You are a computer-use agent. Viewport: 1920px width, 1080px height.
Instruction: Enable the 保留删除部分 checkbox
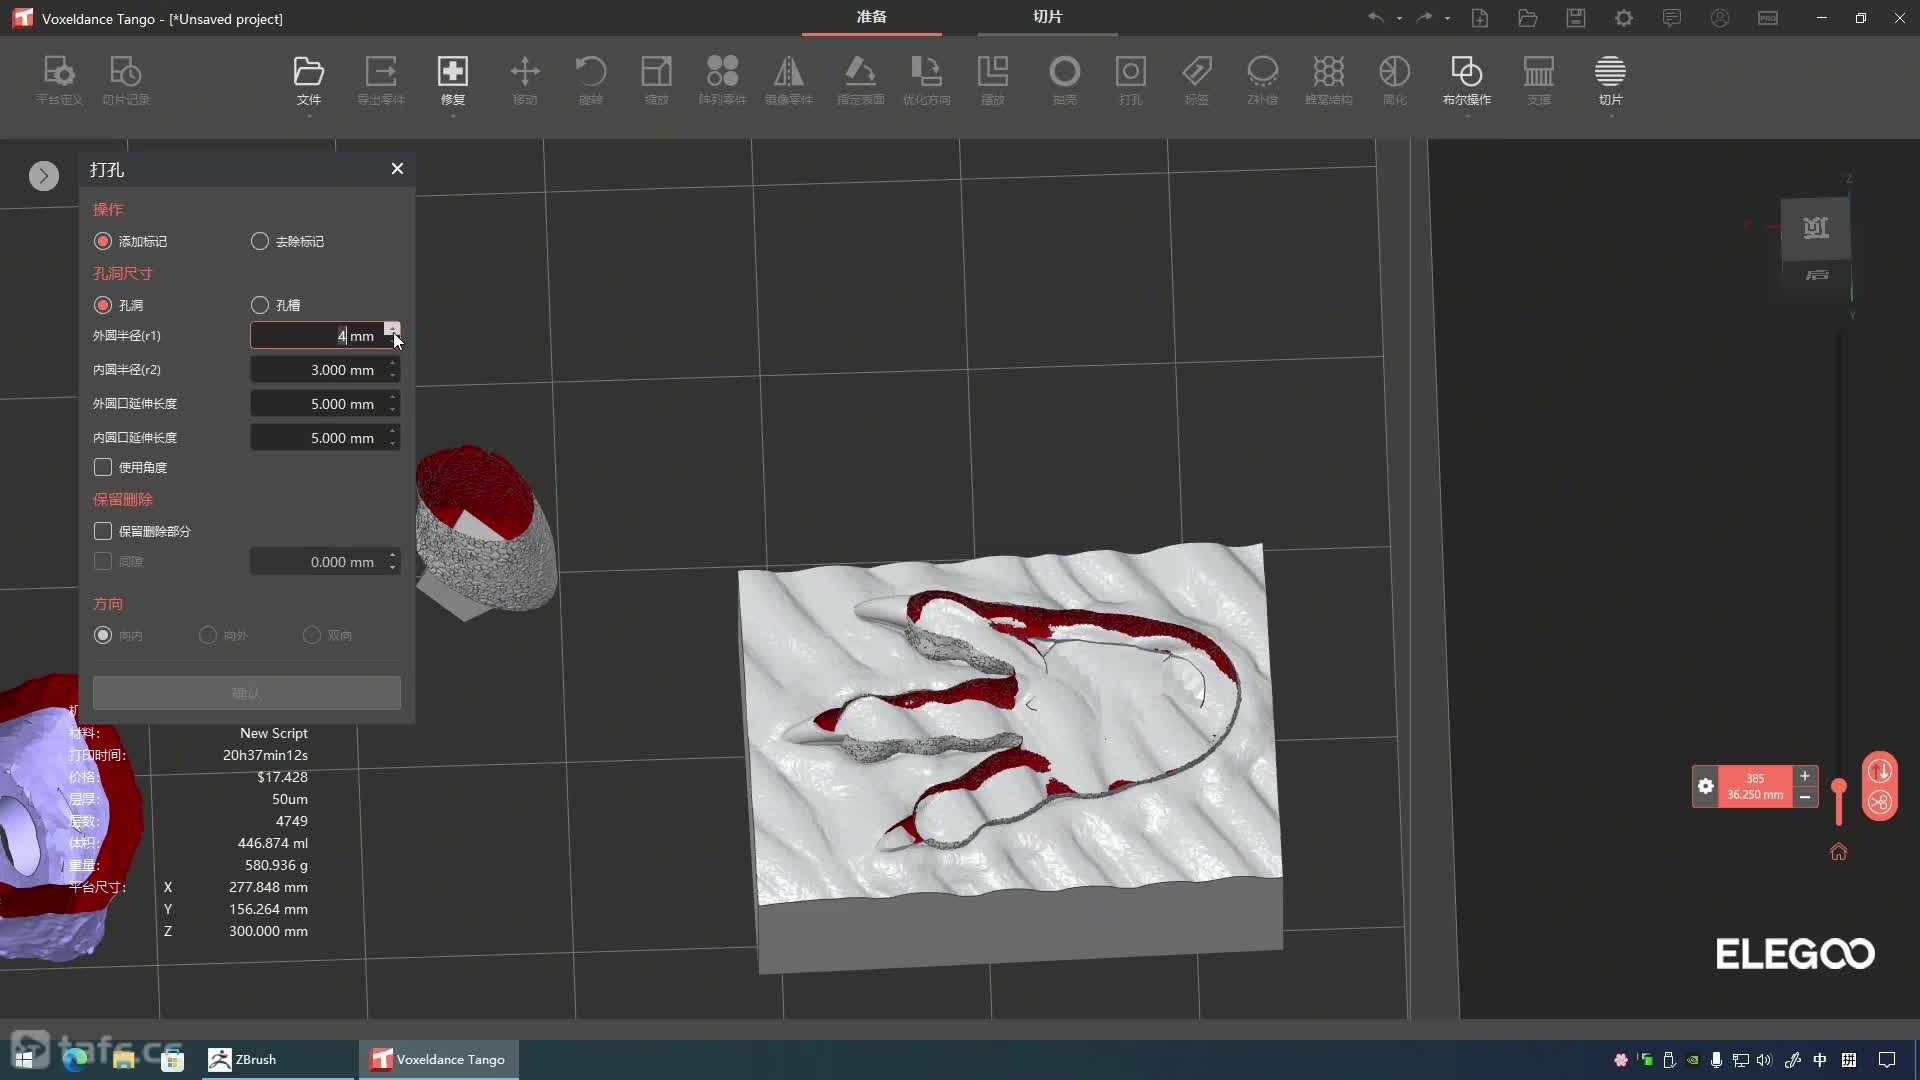point(103,531)
